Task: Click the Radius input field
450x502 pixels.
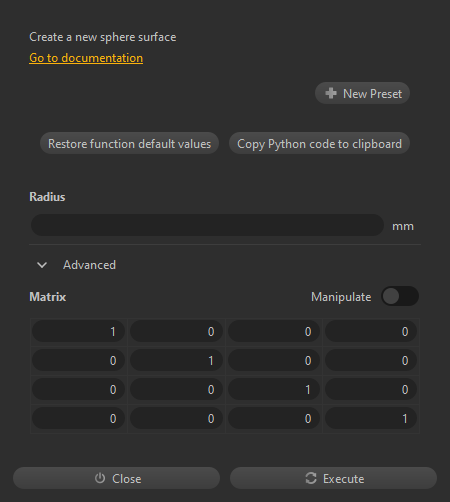Action: 207,225
